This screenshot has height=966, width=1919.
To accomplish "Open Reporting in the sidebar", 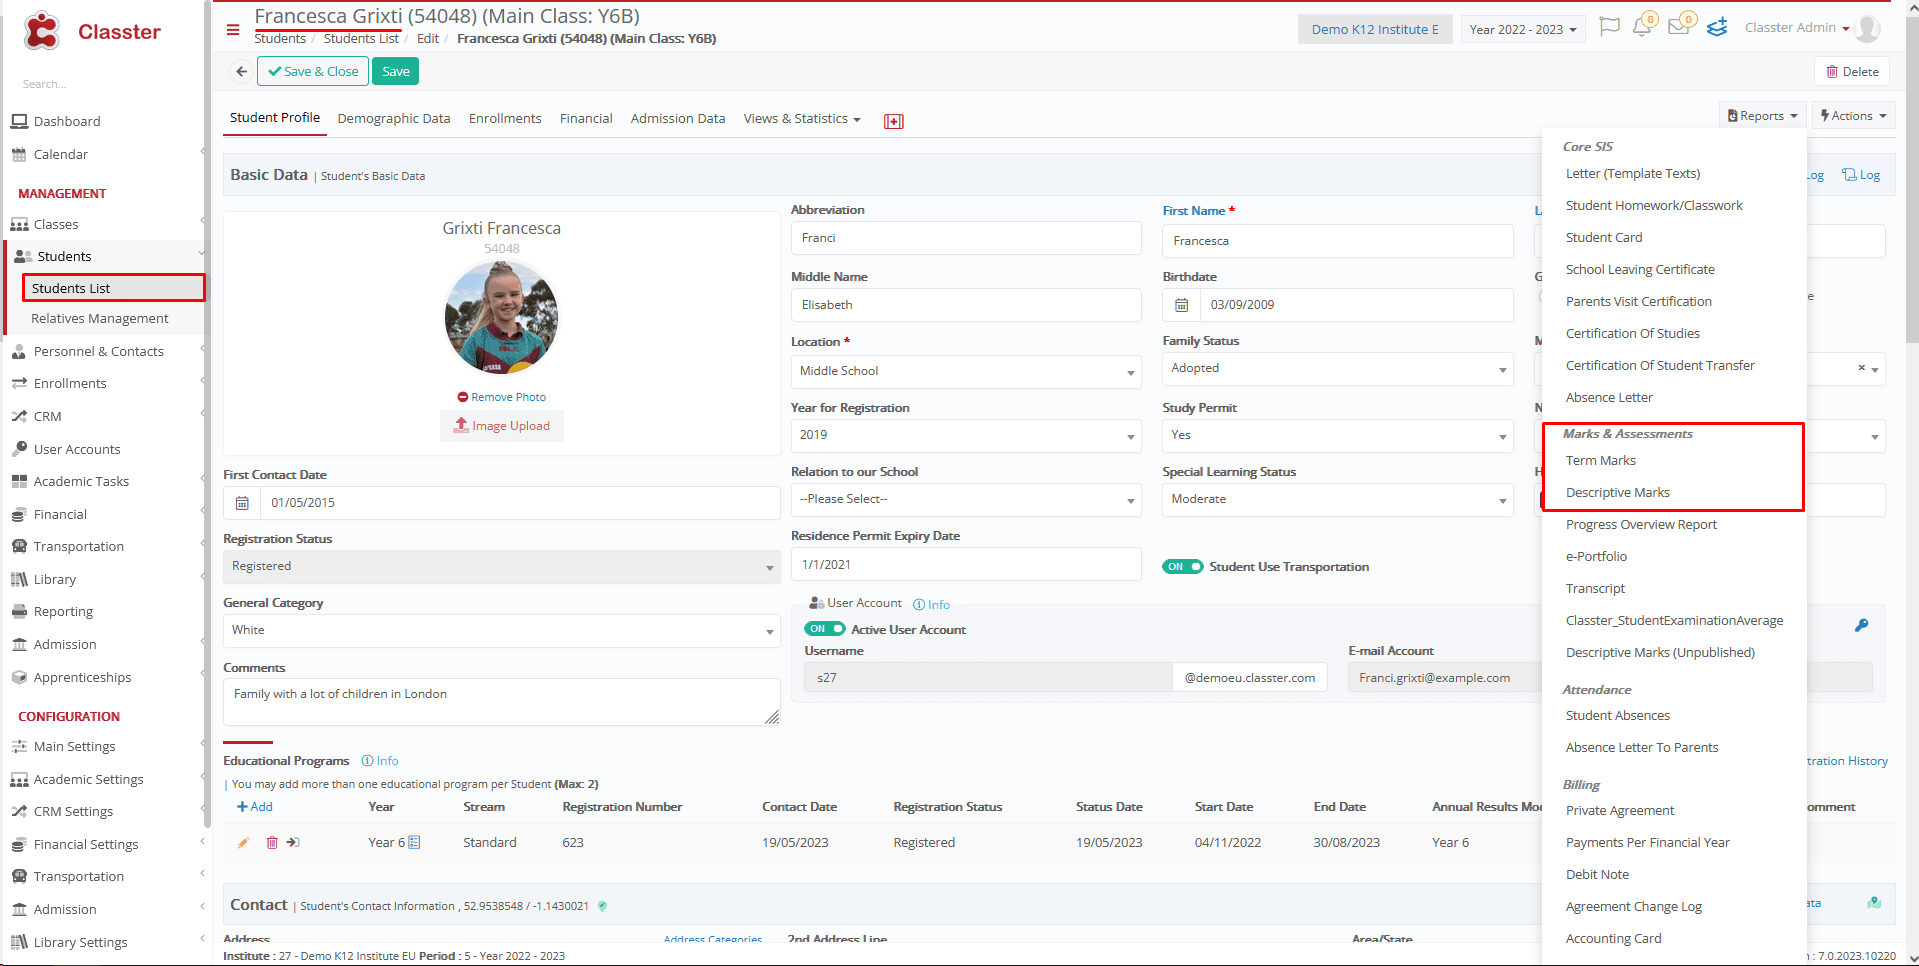I will click(x=63, y=611).
